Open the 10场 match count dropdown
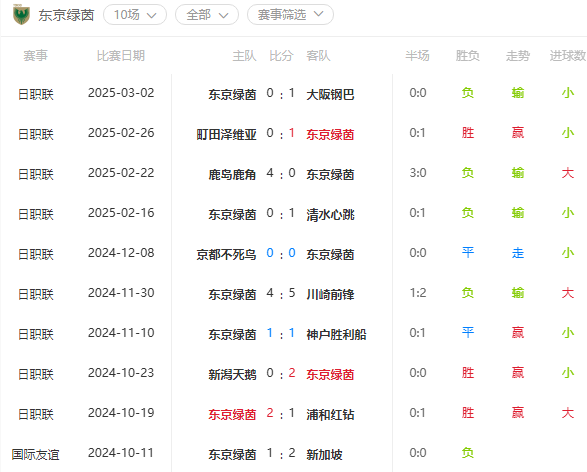The height and width of the screenshot is (472, 587). (135, 15)
